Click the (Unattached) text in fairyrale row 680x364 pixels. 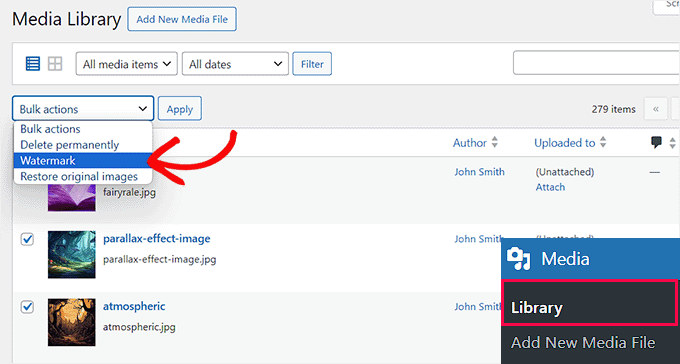(565, 172)
